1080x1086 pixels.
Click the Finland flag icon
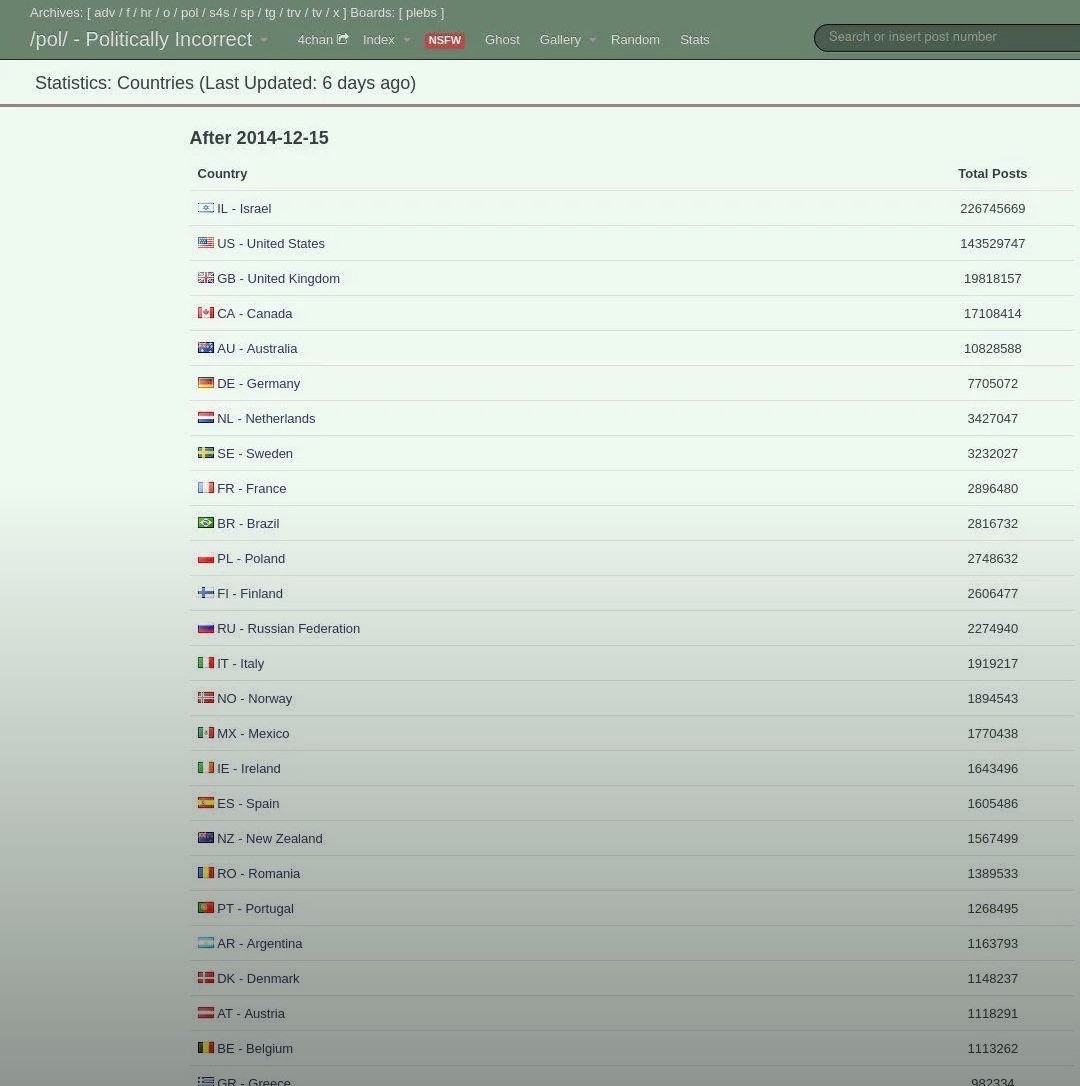pyautogui.click(x=206, y=592)
